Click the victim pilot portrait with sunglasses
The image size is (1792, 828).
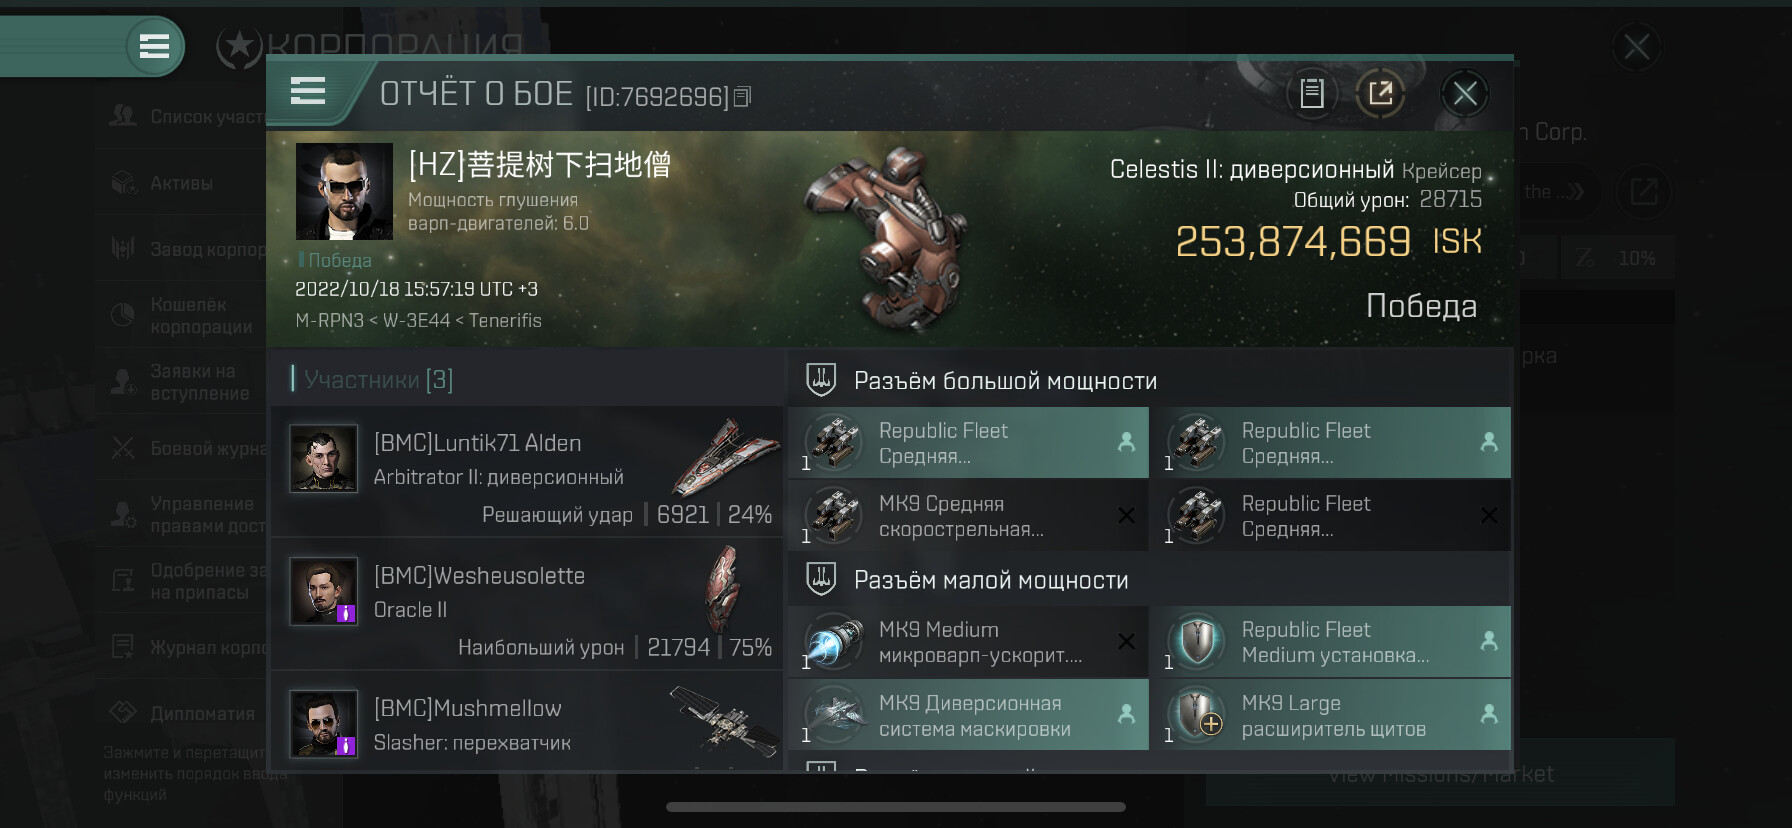(x=344, y=191)
